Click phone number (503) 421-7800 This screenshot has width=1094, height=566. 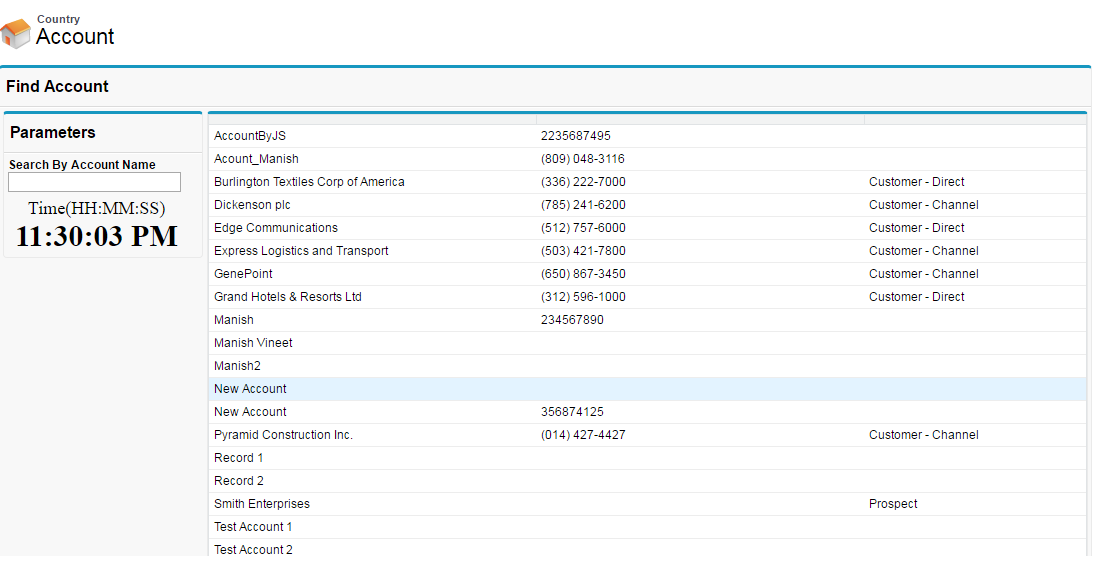583,251
